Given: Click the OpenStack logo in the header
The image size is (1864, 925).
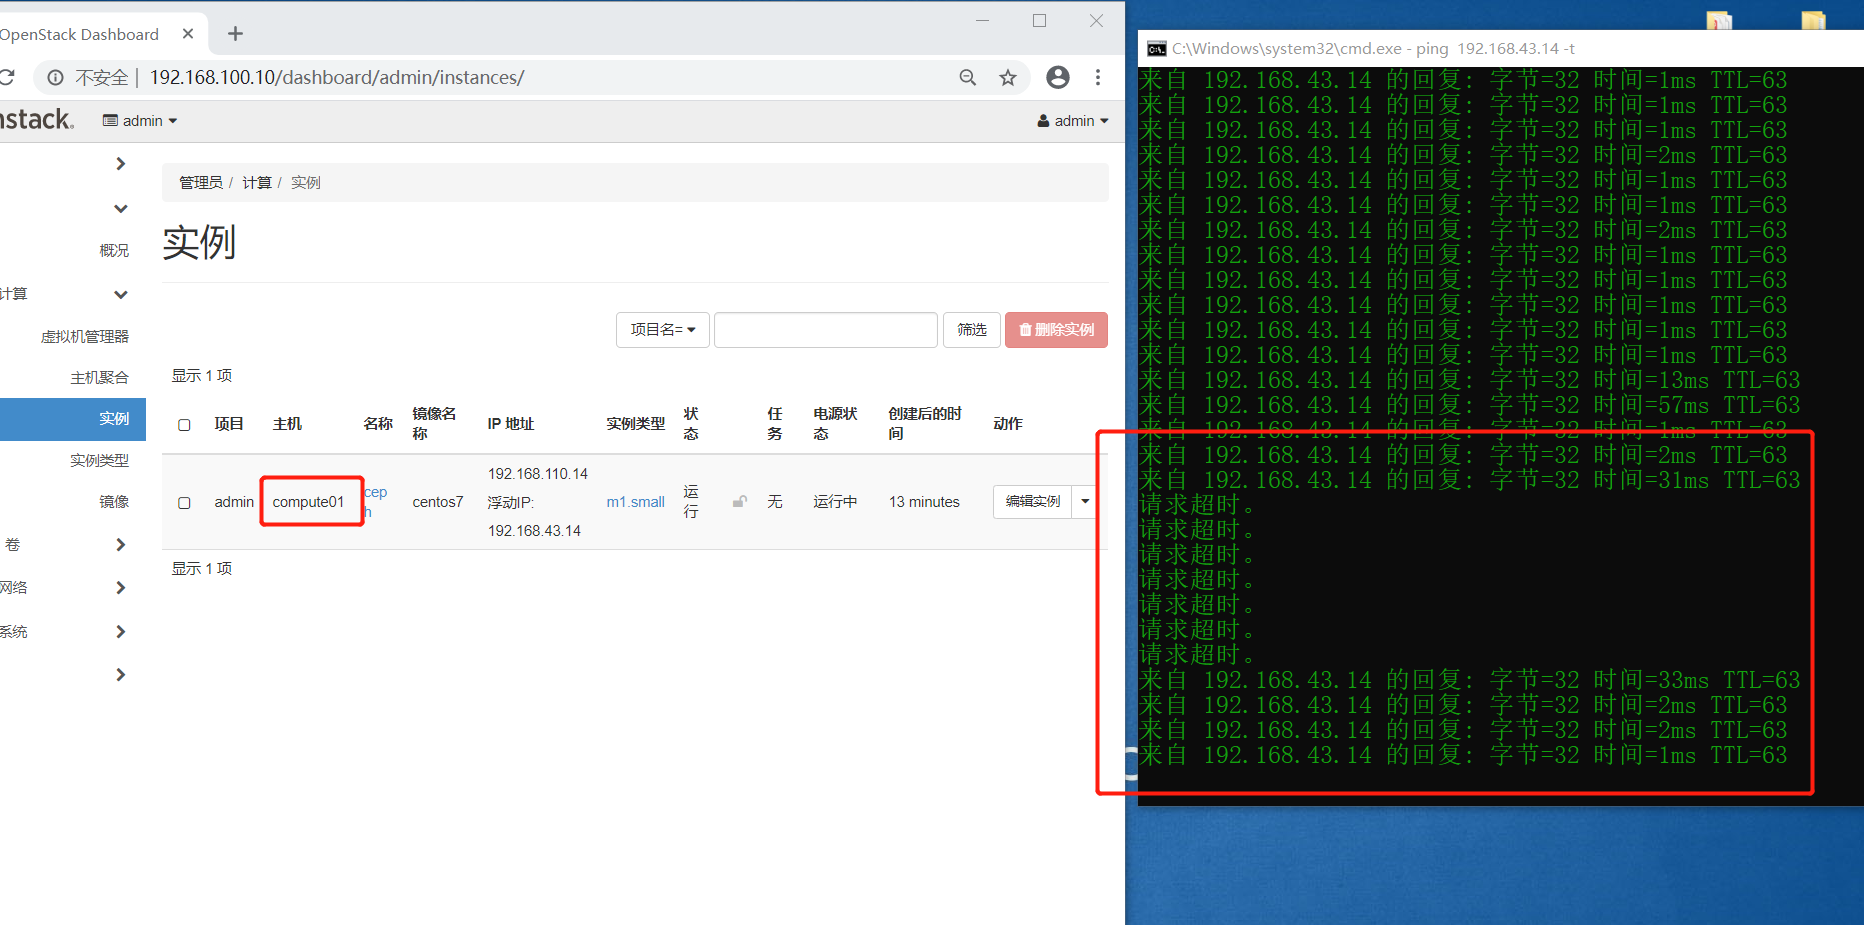Looking at the screenshot, I should [33, 119].
